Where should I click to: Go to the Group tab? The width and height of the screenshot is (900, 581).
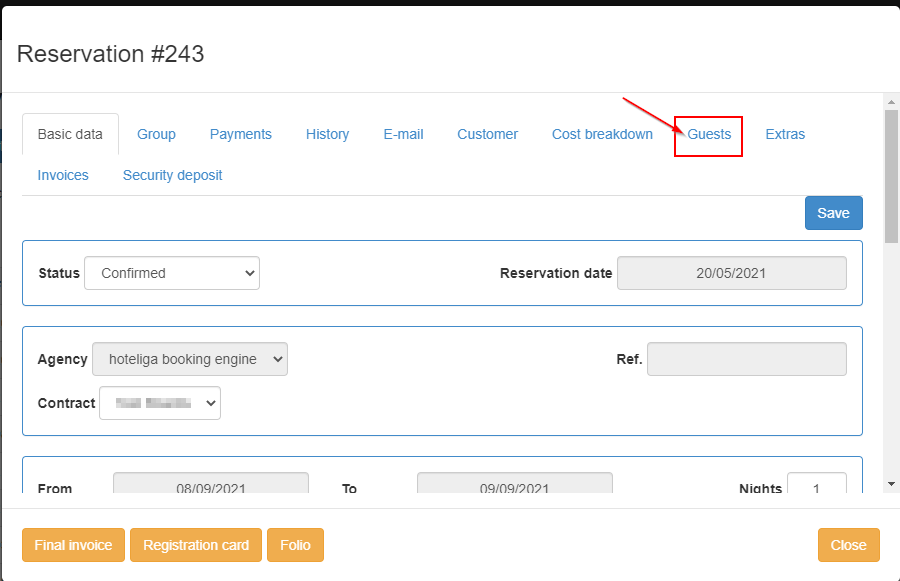(156, 134)
